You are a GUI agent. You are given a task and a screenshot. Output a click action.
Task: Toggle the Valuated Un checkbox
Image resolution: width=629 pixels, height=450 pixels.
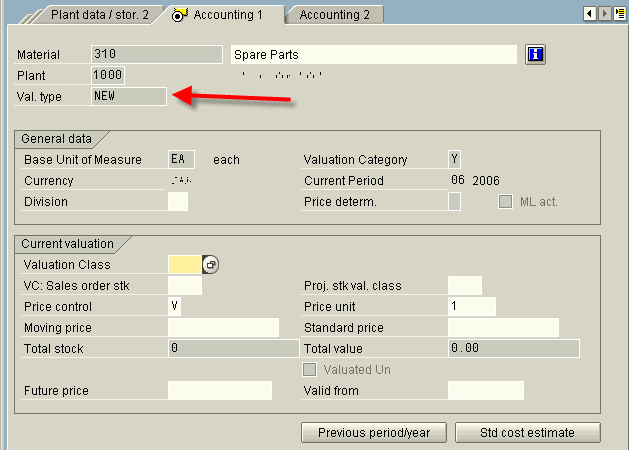311,370
